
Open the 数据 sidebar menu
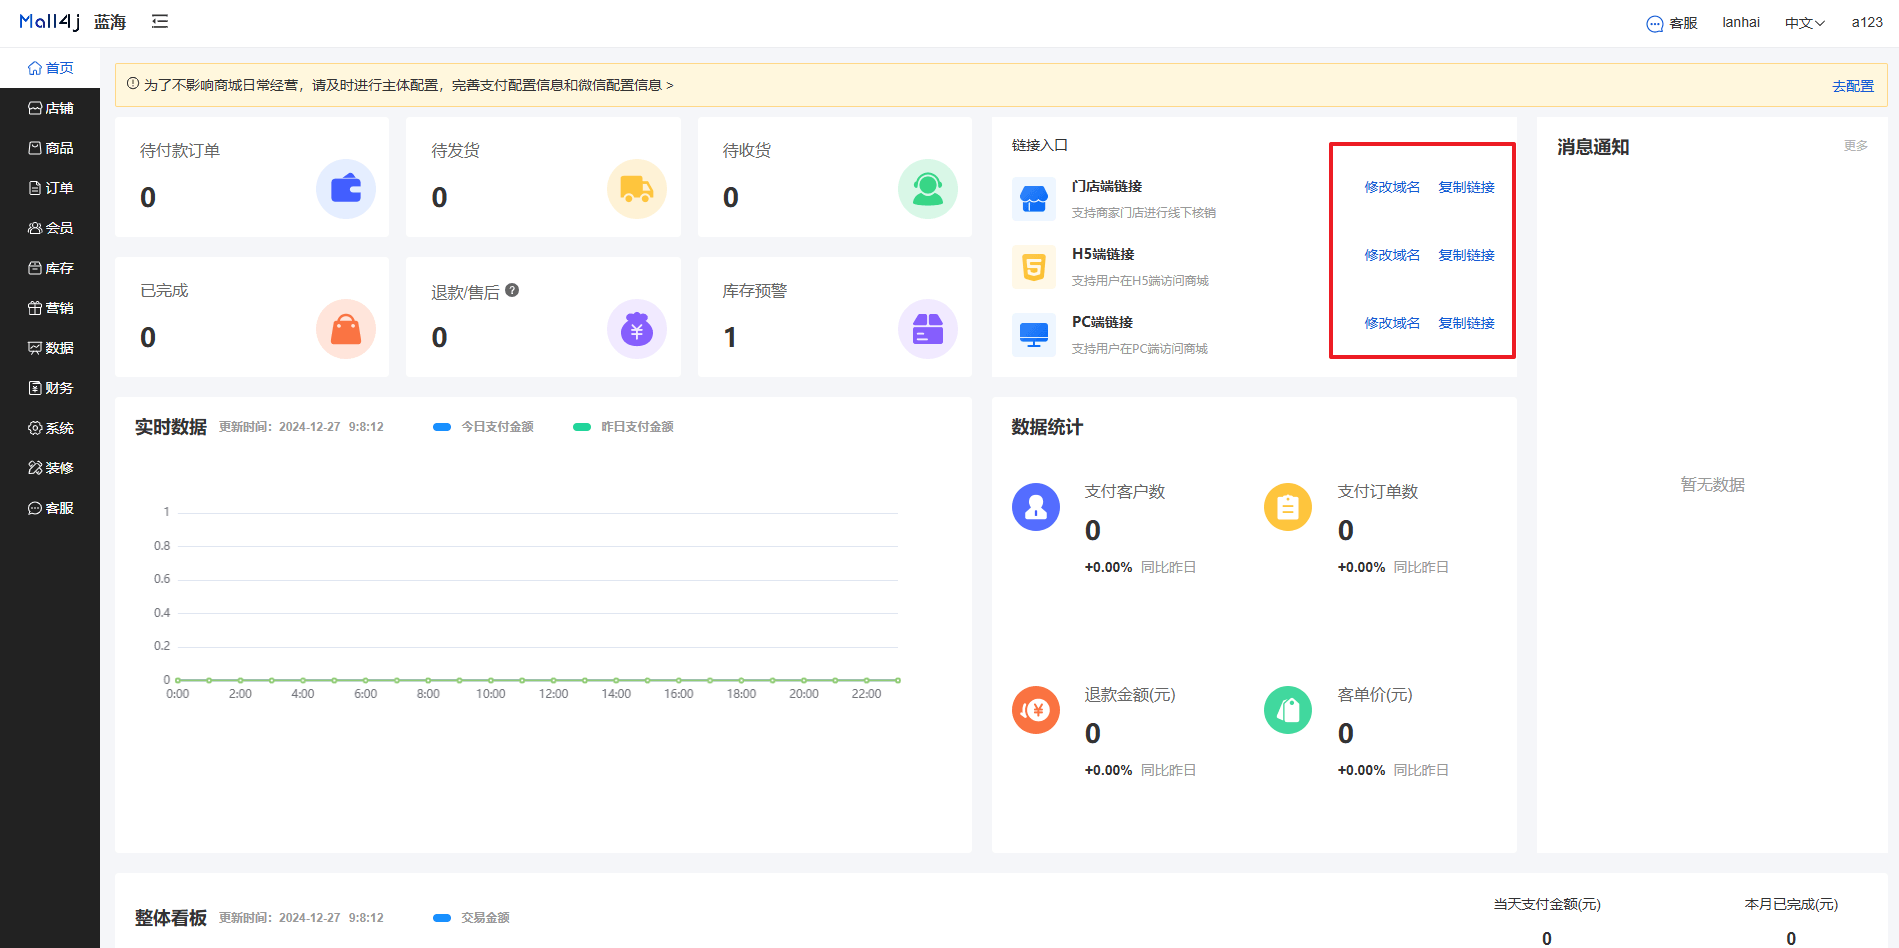click(50, 348)
